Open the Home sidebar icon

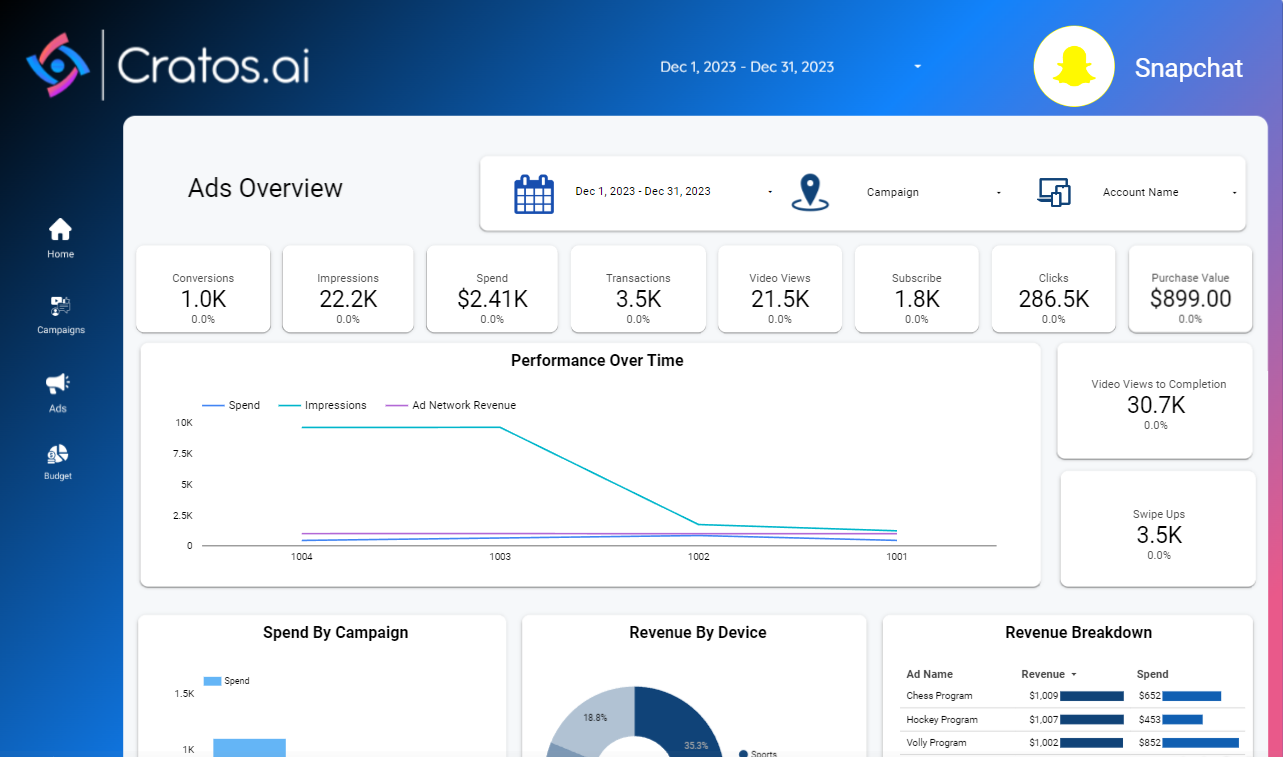(60, 229)
